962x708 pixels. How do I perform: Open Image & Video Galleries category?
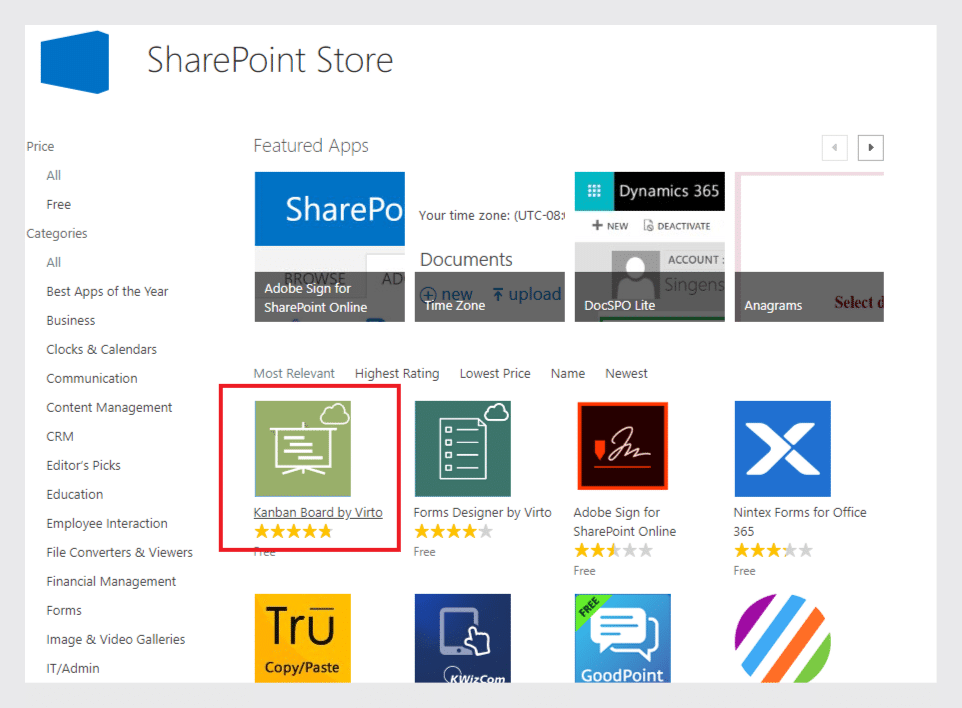coord(115,639)
